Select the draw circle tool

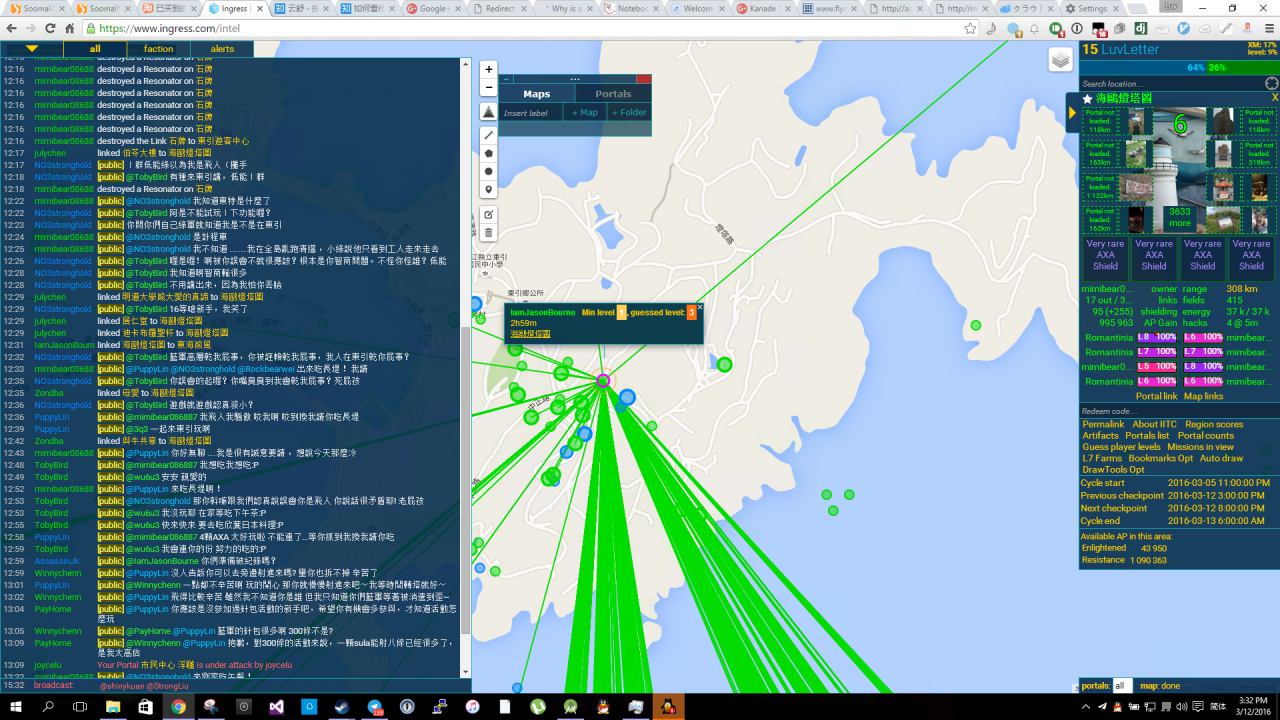tap(489, 171)
